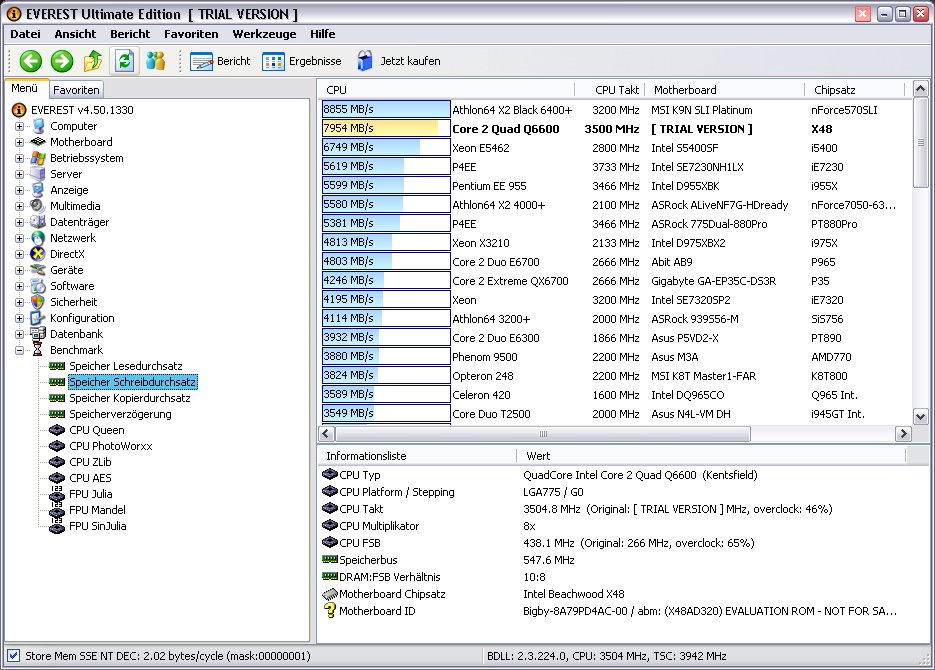Expand the Motherboard tree node
Viewport: 935px width, 670px height.
tap(20, 142)
